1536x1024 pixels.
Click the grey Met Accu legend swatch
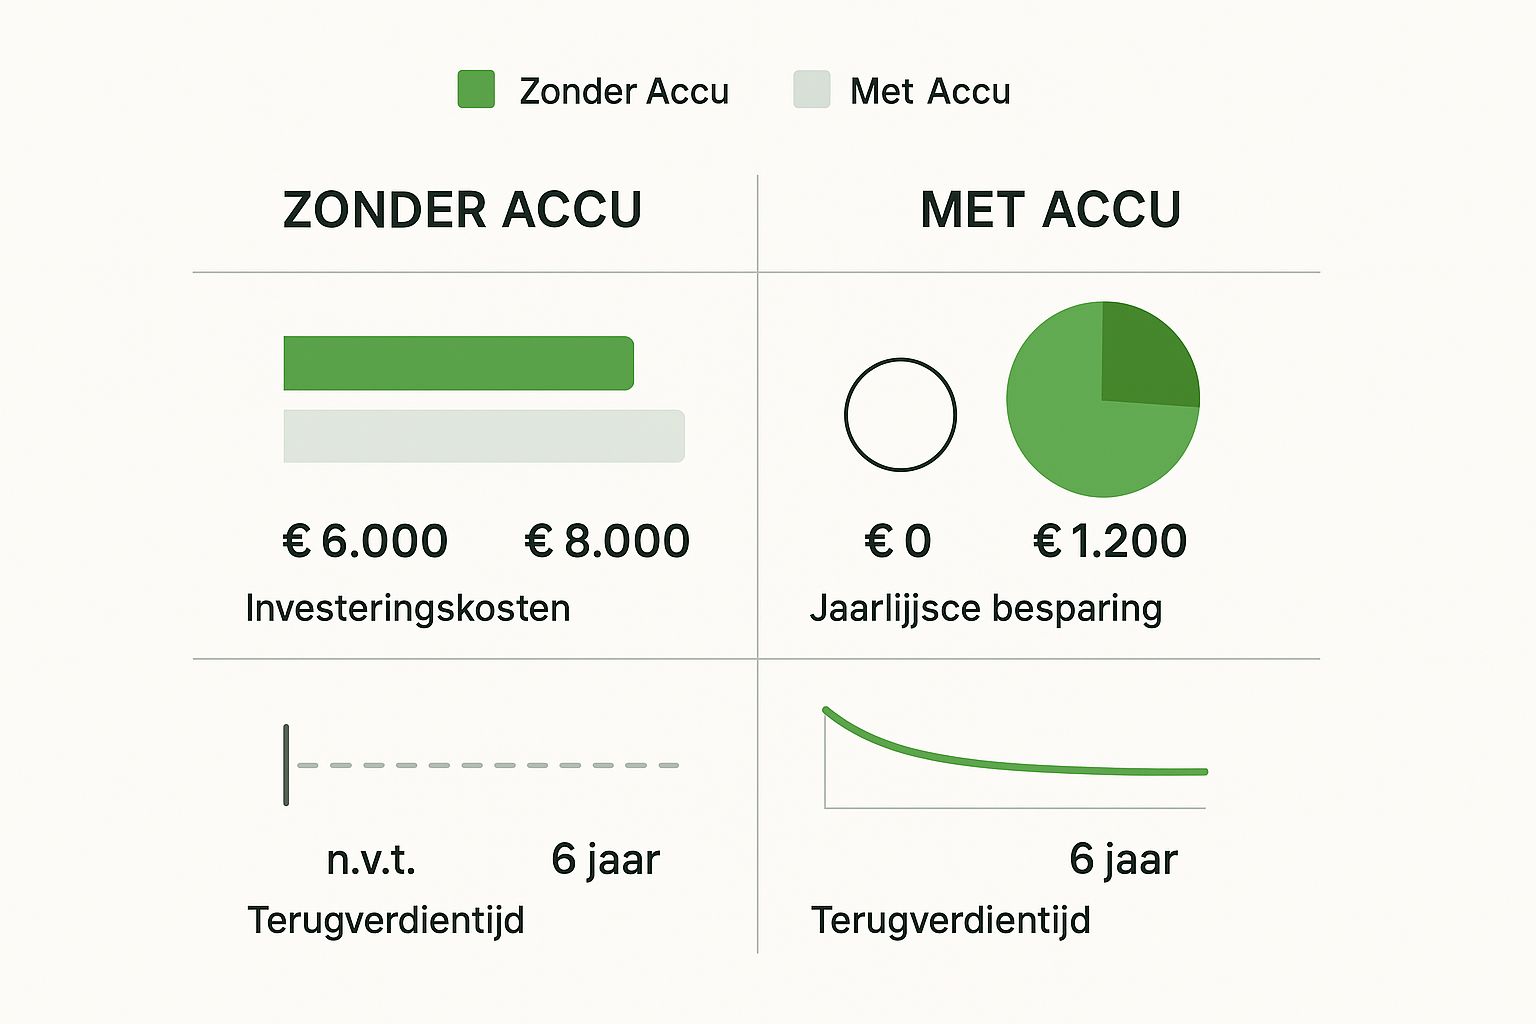point(811,89)
